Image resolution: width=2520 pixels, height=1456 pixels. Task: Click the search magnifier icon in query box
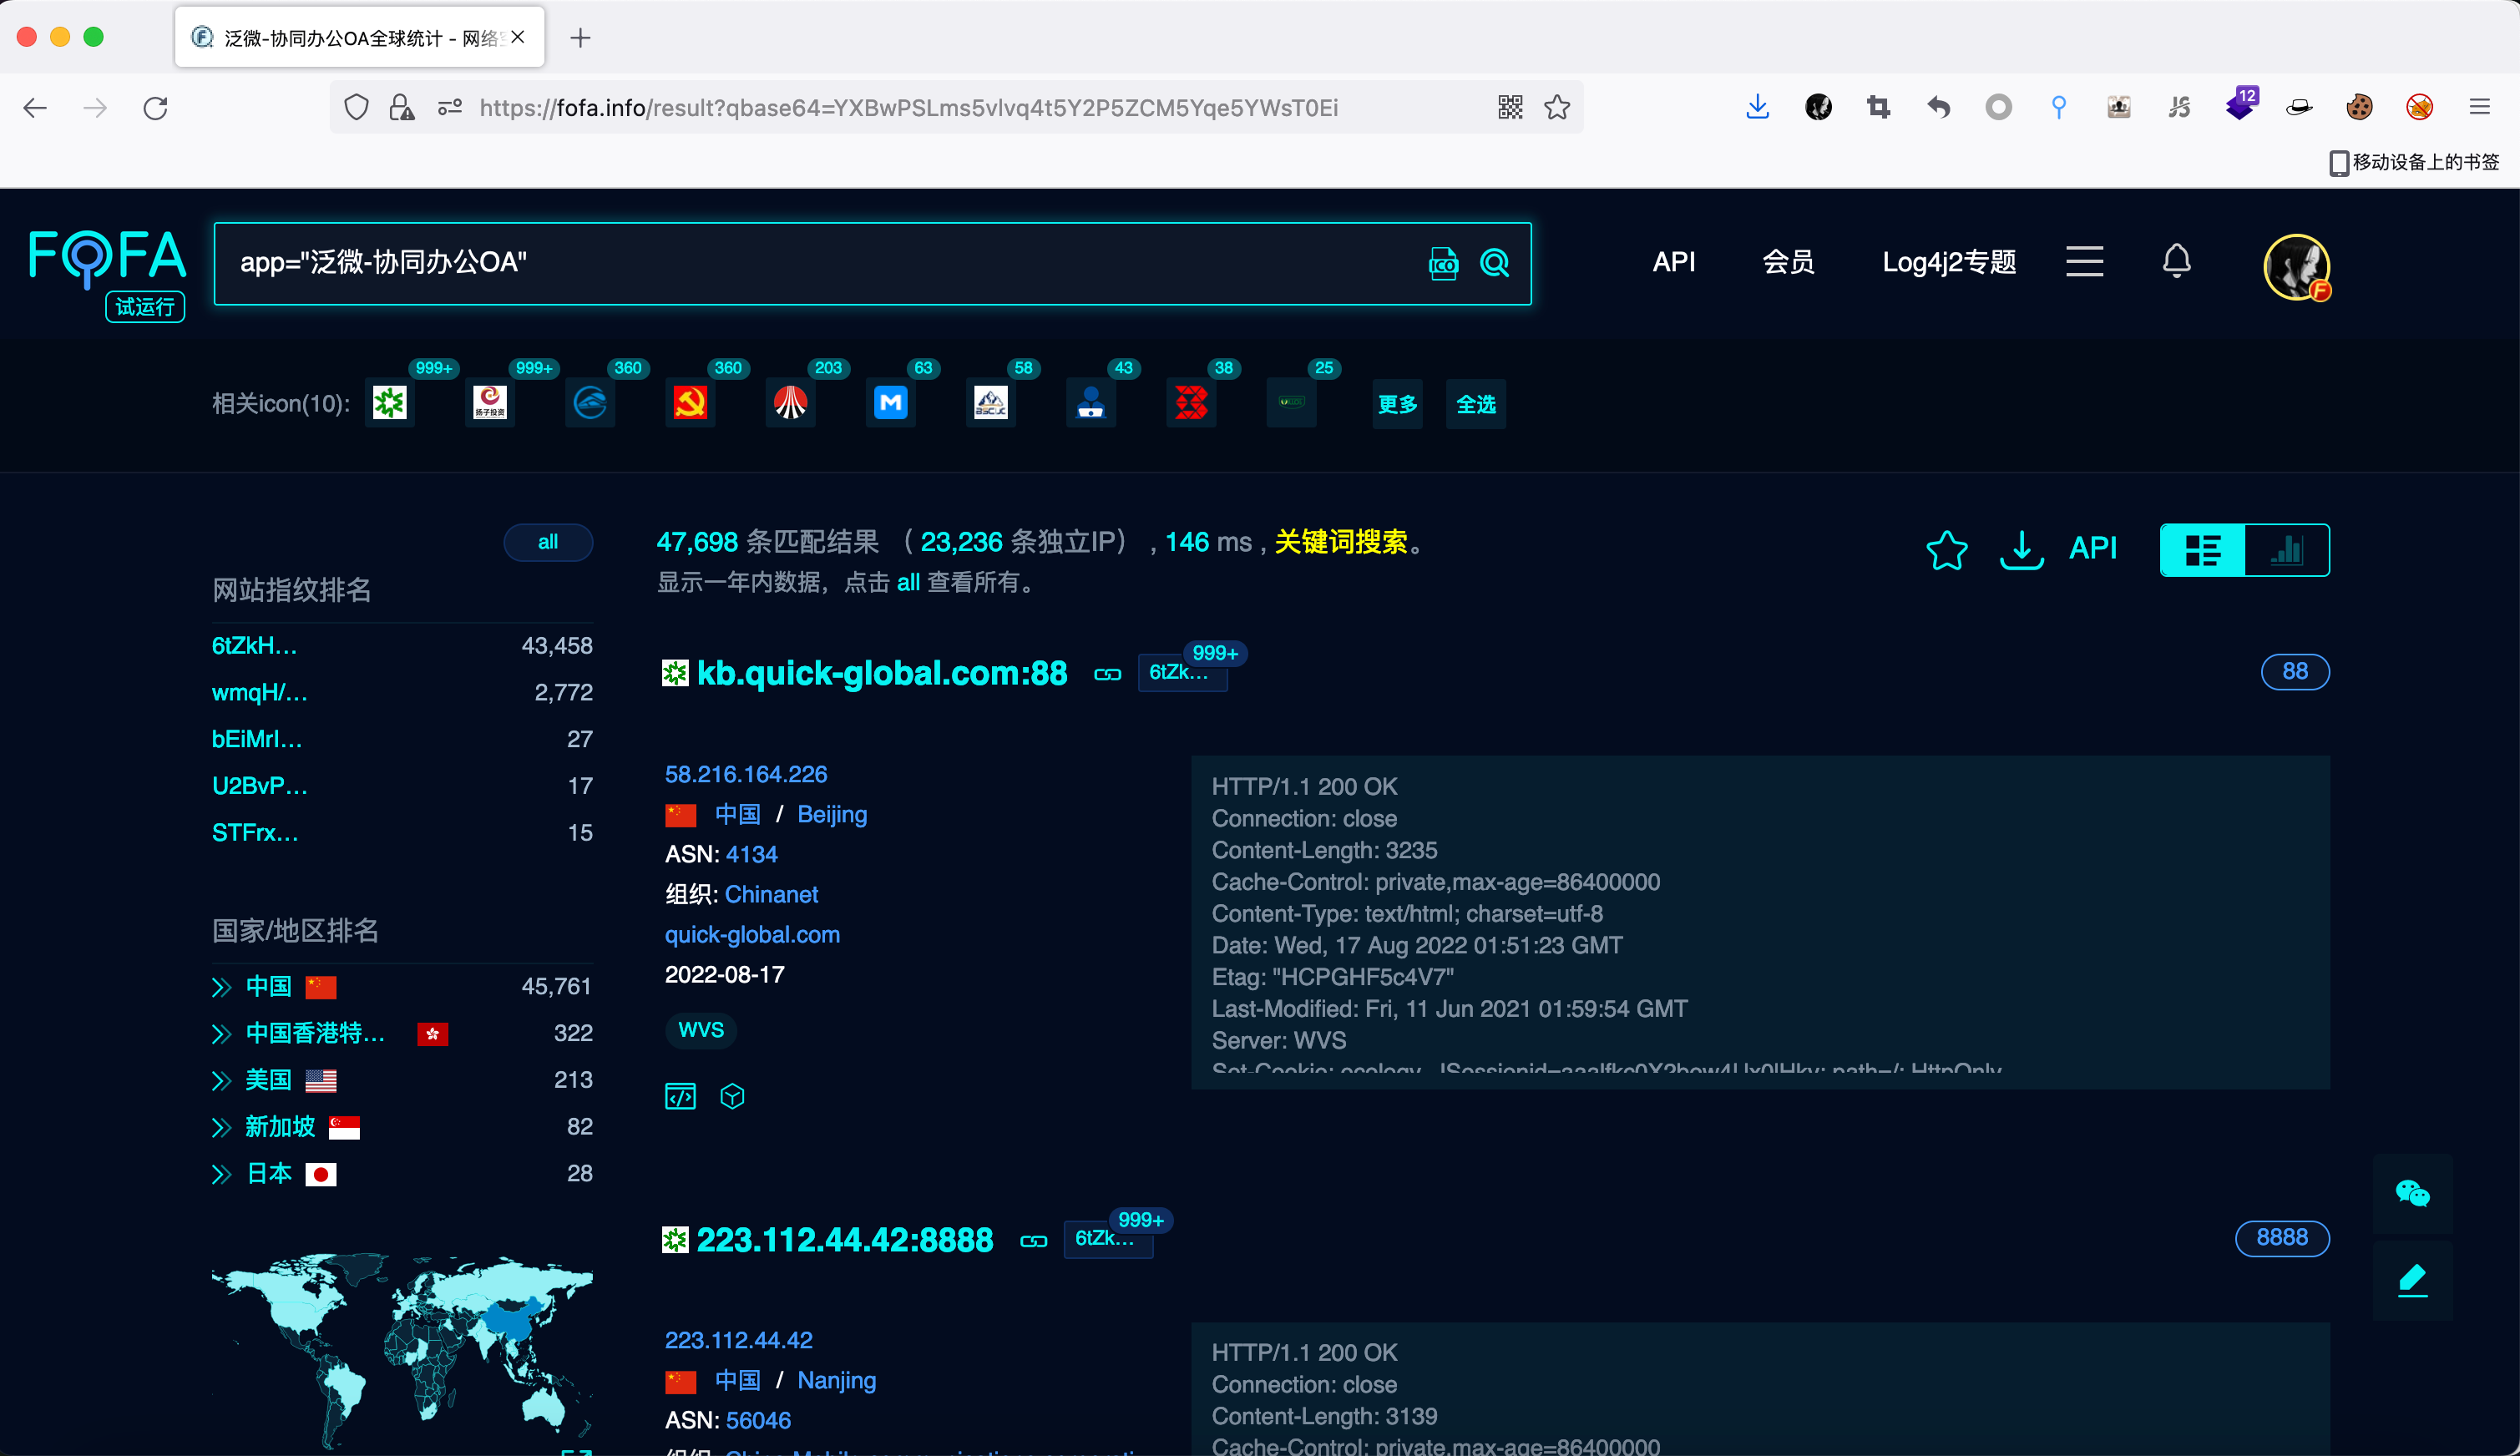[1494, 263]
